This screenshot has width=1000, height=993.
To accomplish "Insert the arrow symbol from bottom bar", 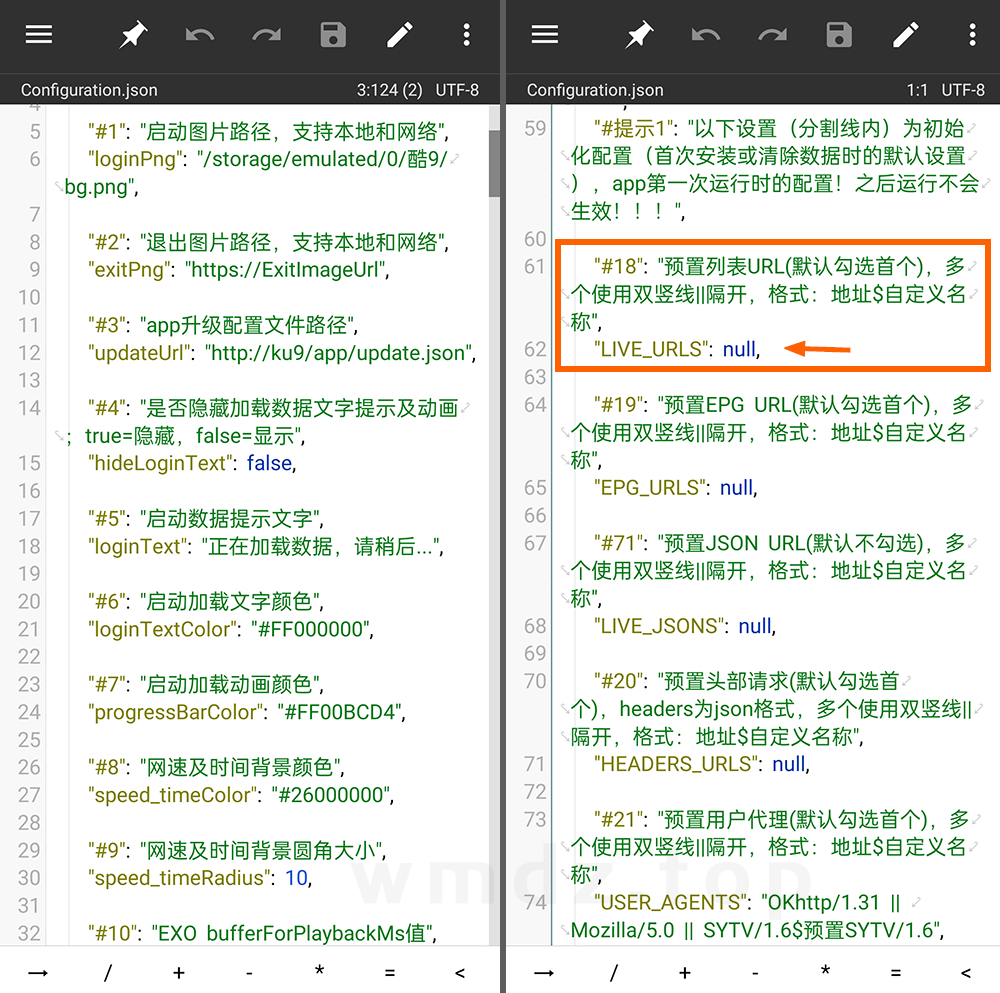I will point(38,971).
